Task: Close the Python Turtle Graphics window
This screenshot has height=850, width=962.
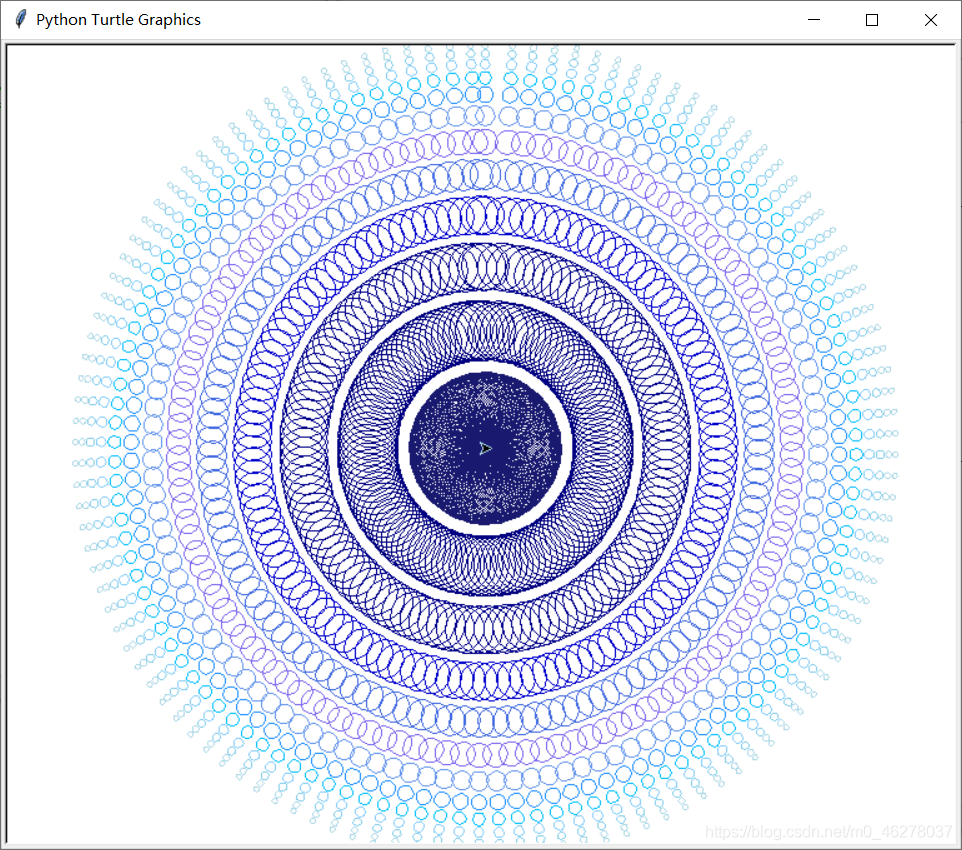Action: 930,20
